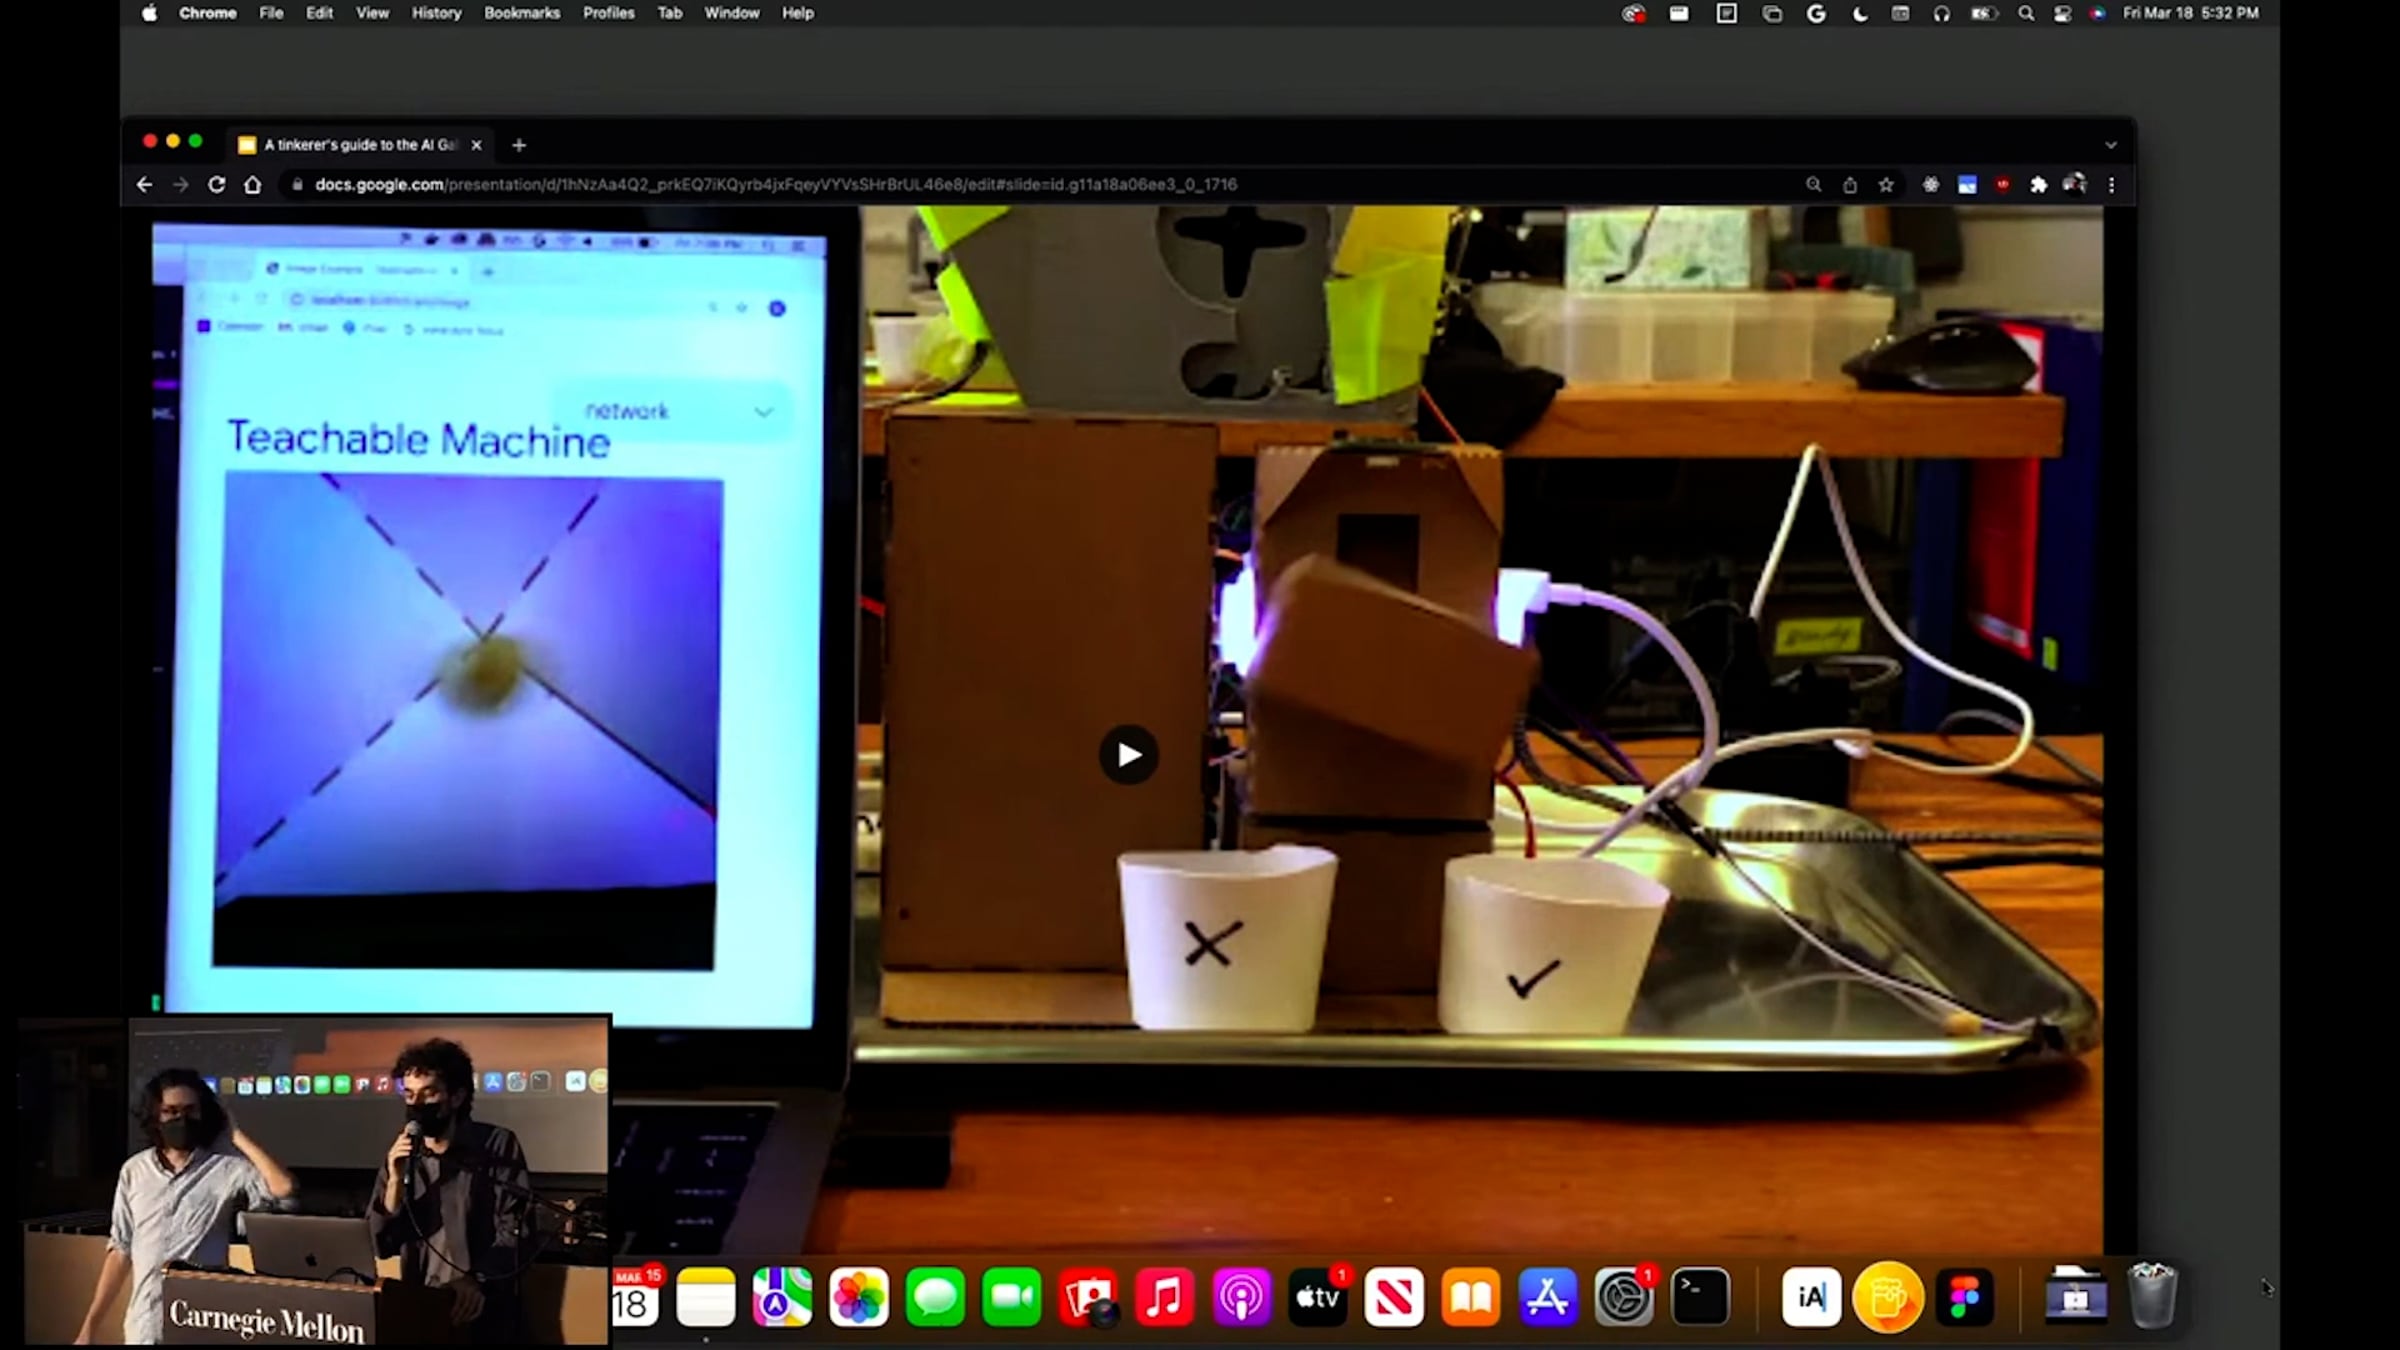Open Spotlight search in menu bar

(2026, 13)
